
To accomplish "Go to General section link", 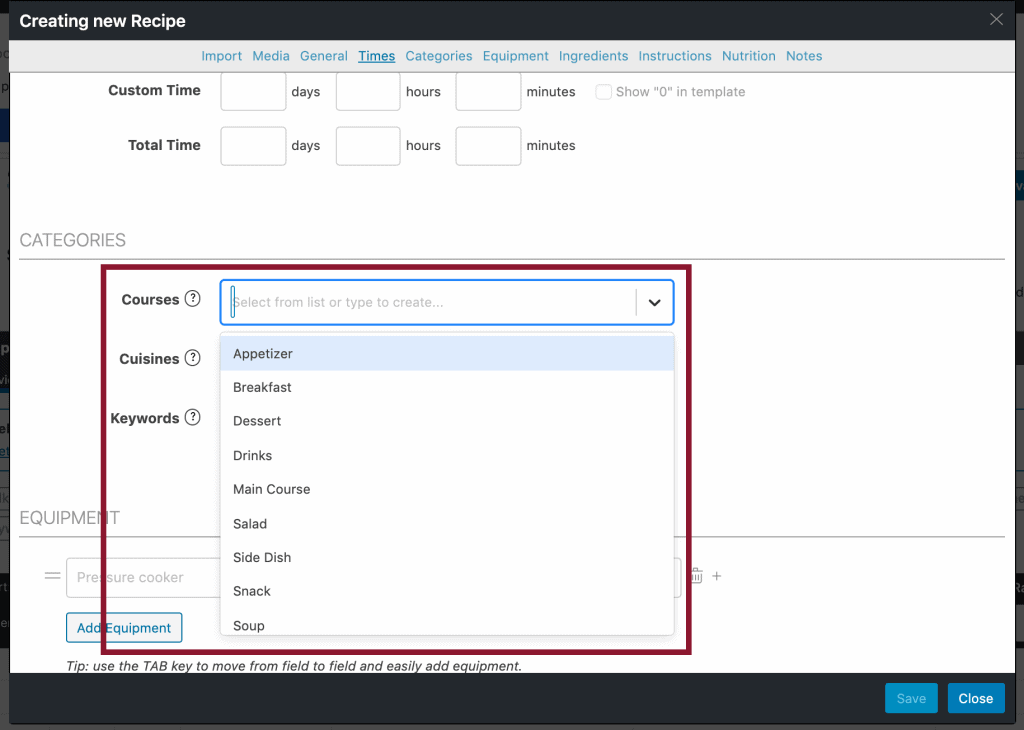I will point(324,56).
